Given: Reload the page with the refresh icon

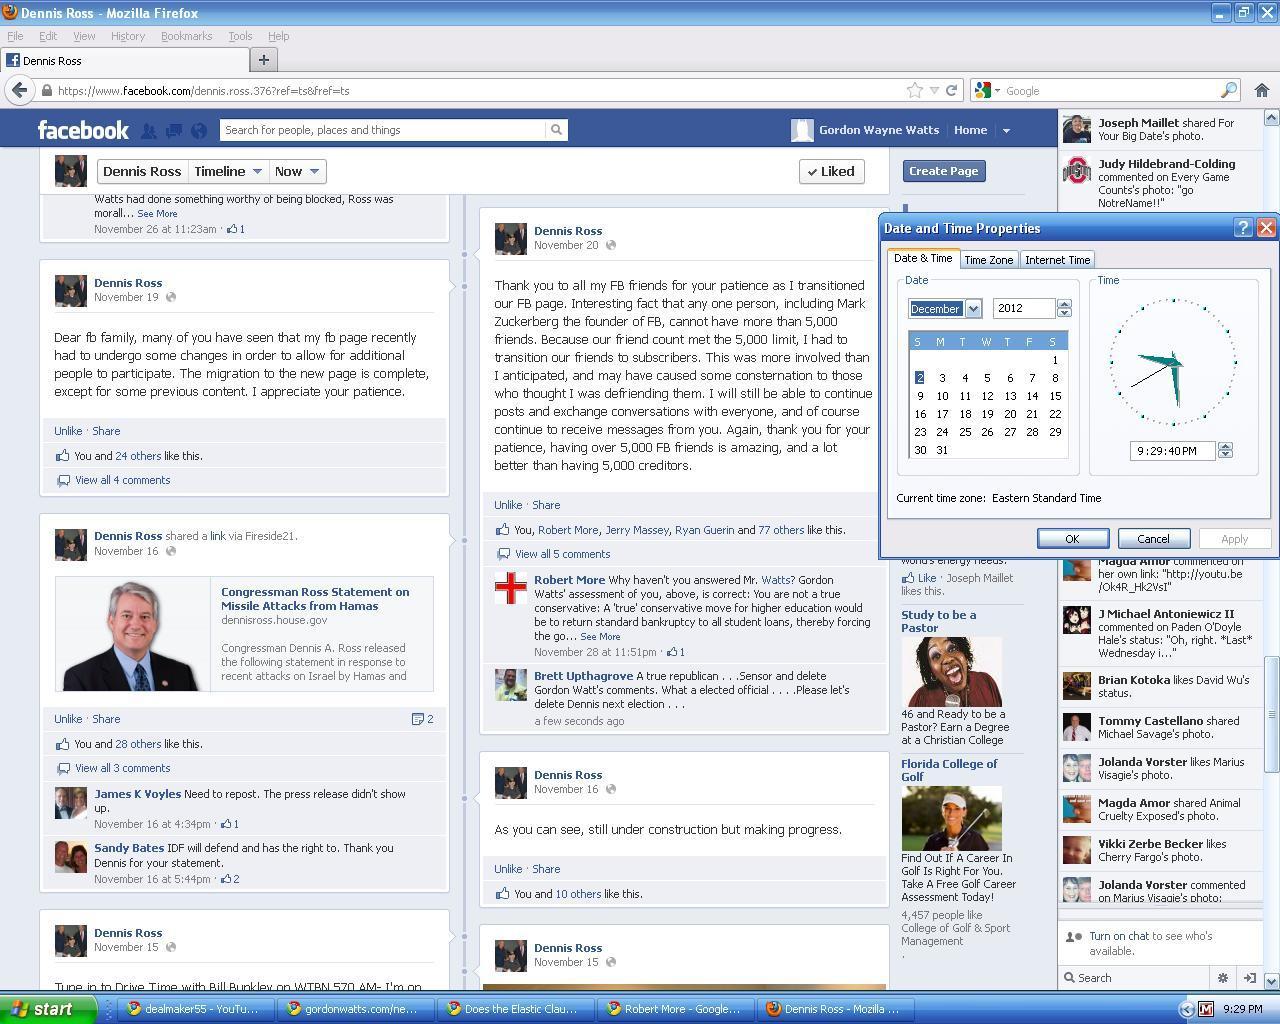Looking at the screenshot, I should pos(951,90).
